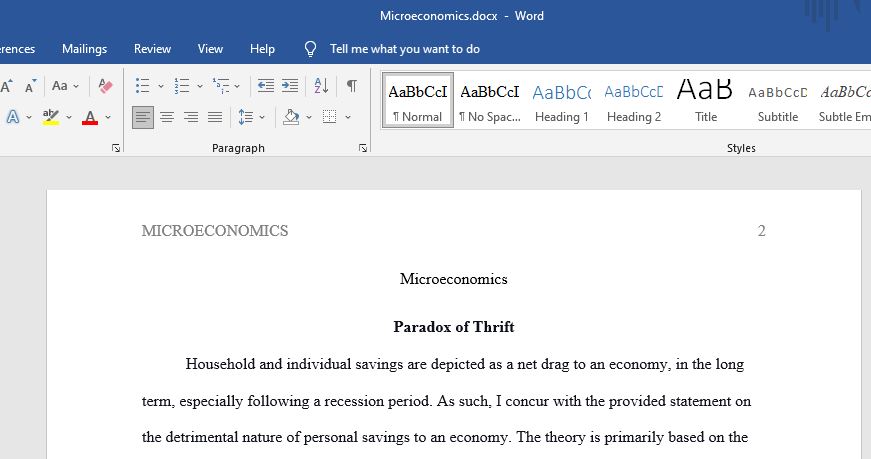
Task: Open Paragraph settings dialog launcher
Action: click(x=363, y=148)
